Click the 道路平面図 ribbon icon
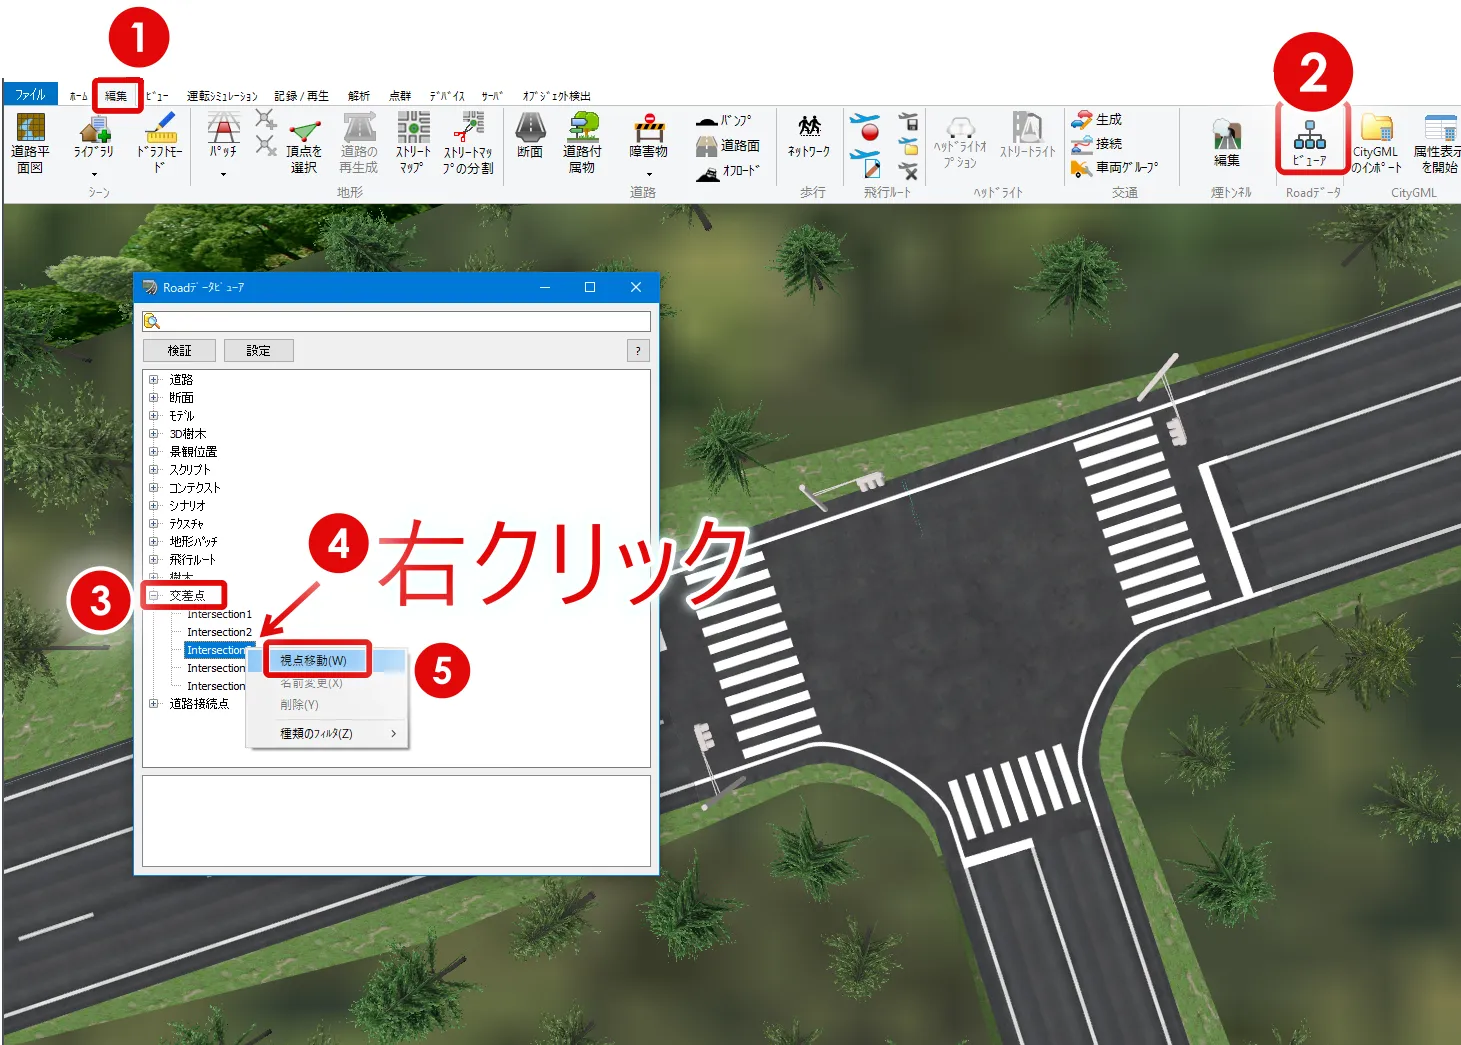This screenshot has height=1045, width=1461. (30, 143)
